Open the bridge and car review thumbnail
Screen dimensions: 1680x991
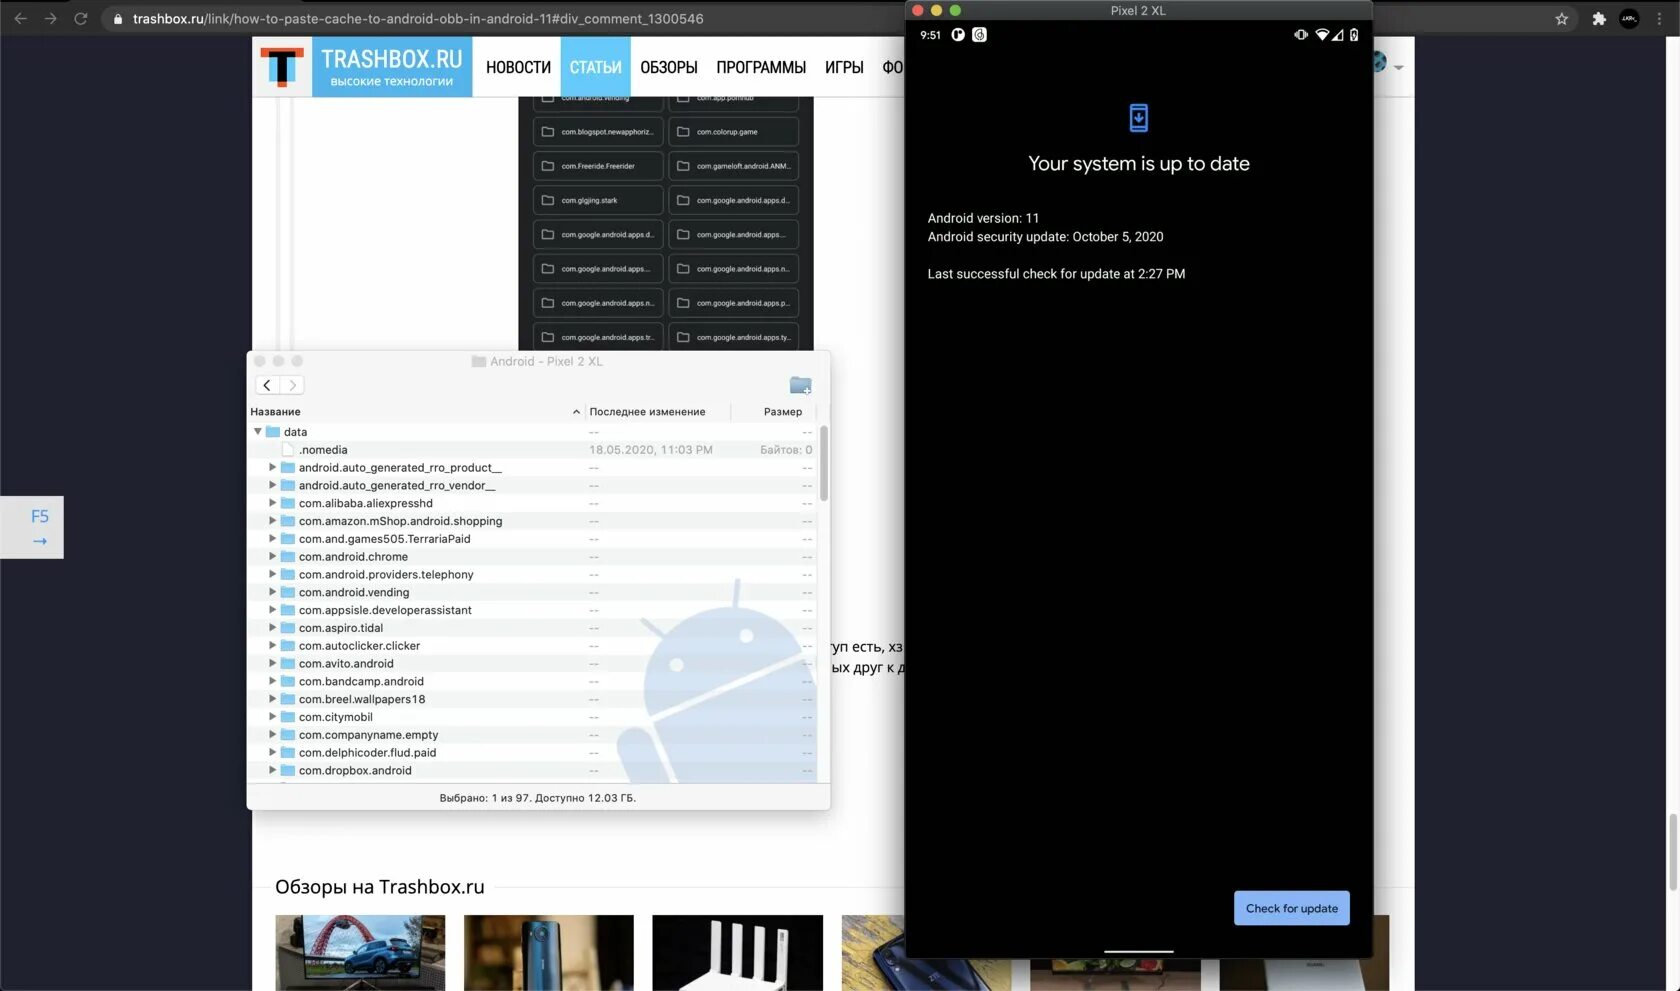click(360, 952)
